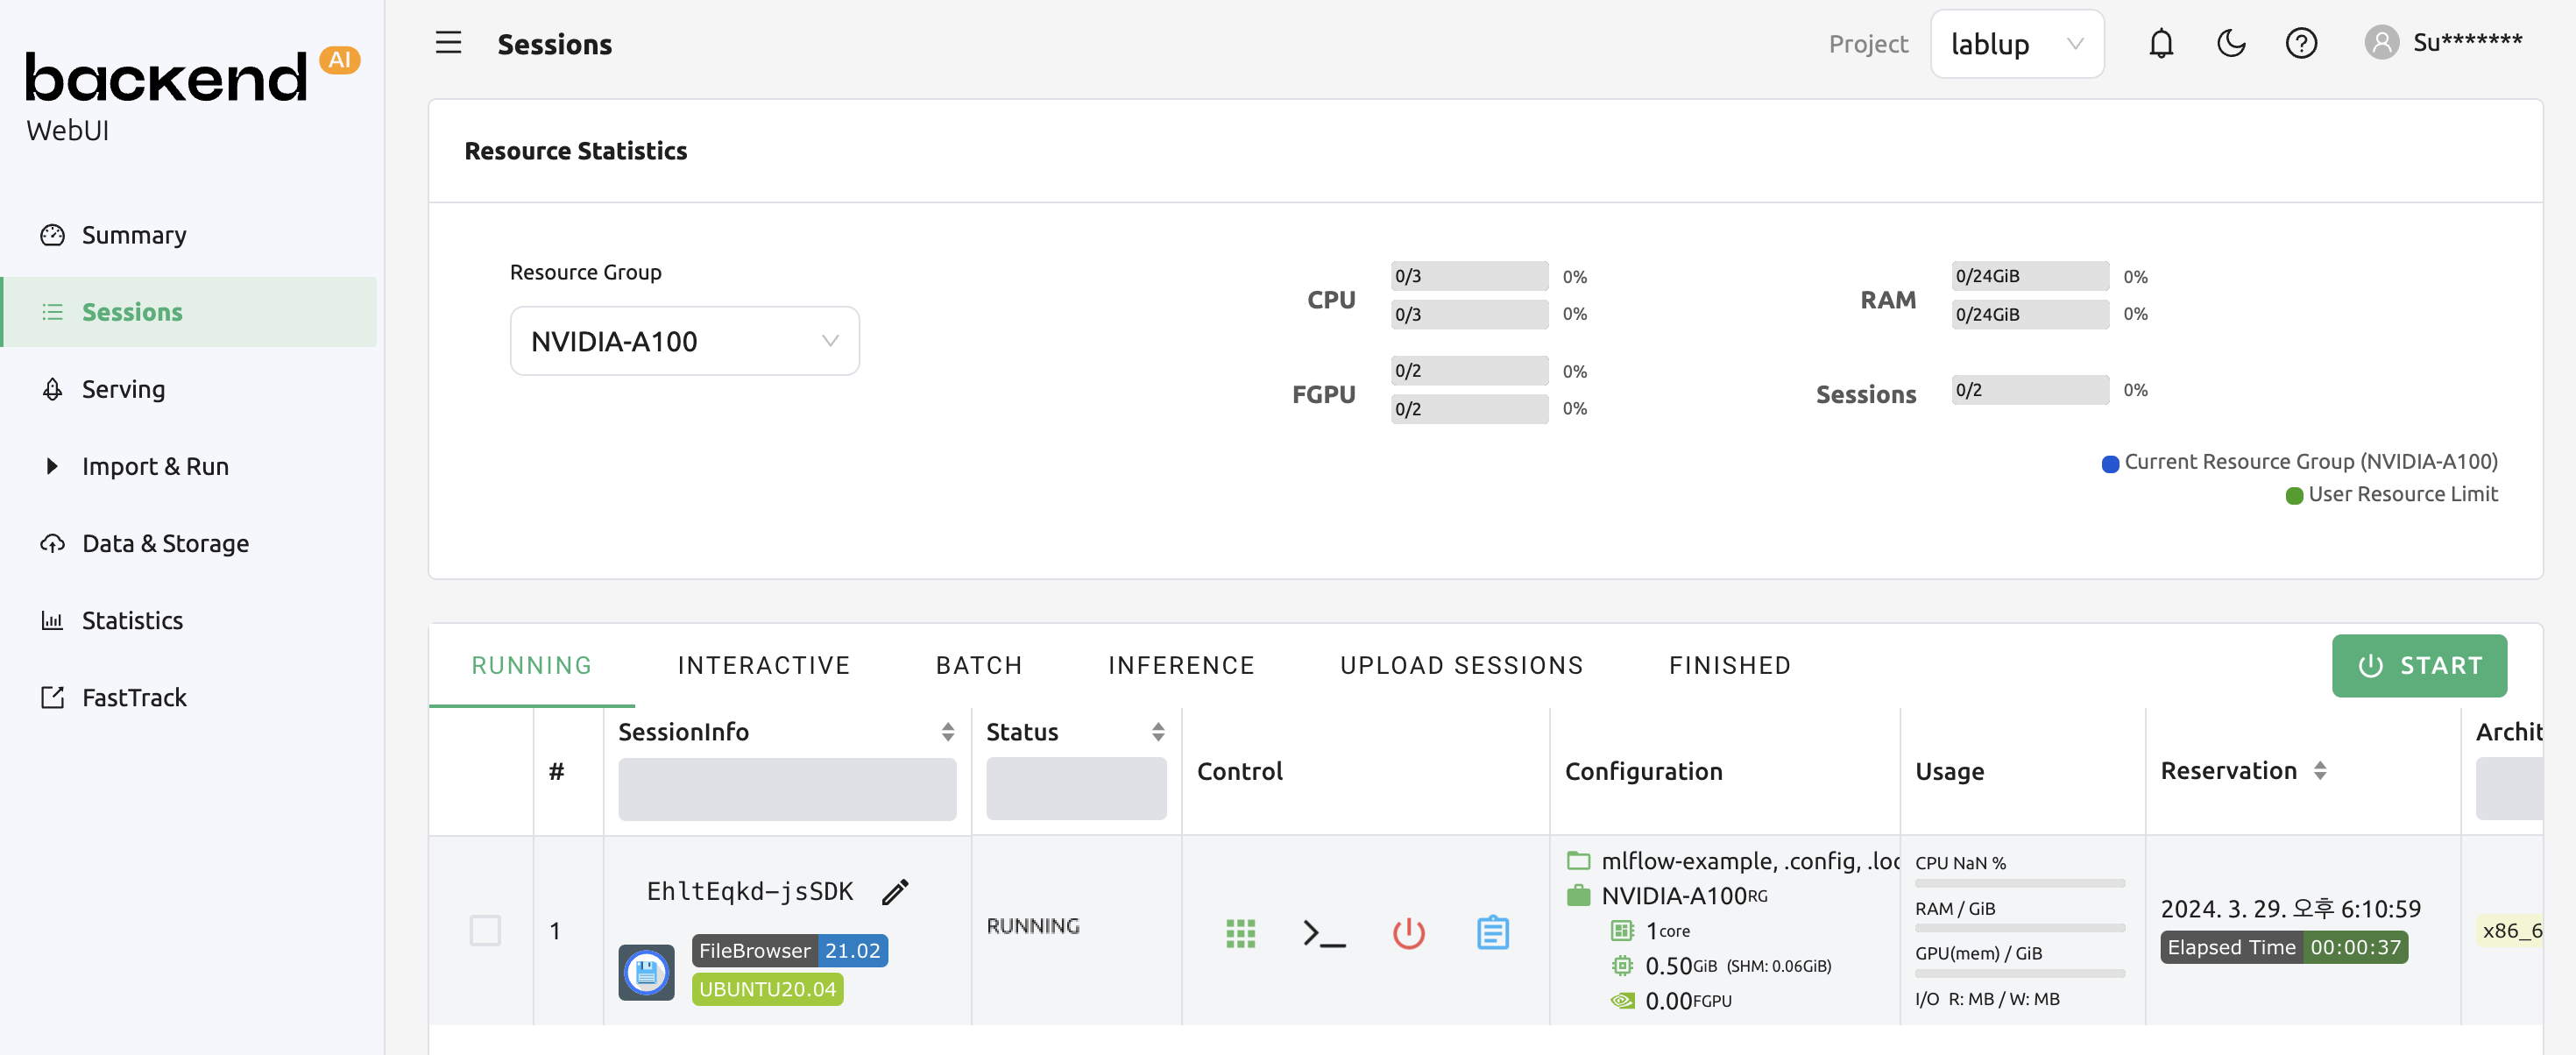Image resolution: width=2576 pixels, height=1055 pixels.
Task: Switch to the RUNNING tab
Action: (x=531, y=665)
